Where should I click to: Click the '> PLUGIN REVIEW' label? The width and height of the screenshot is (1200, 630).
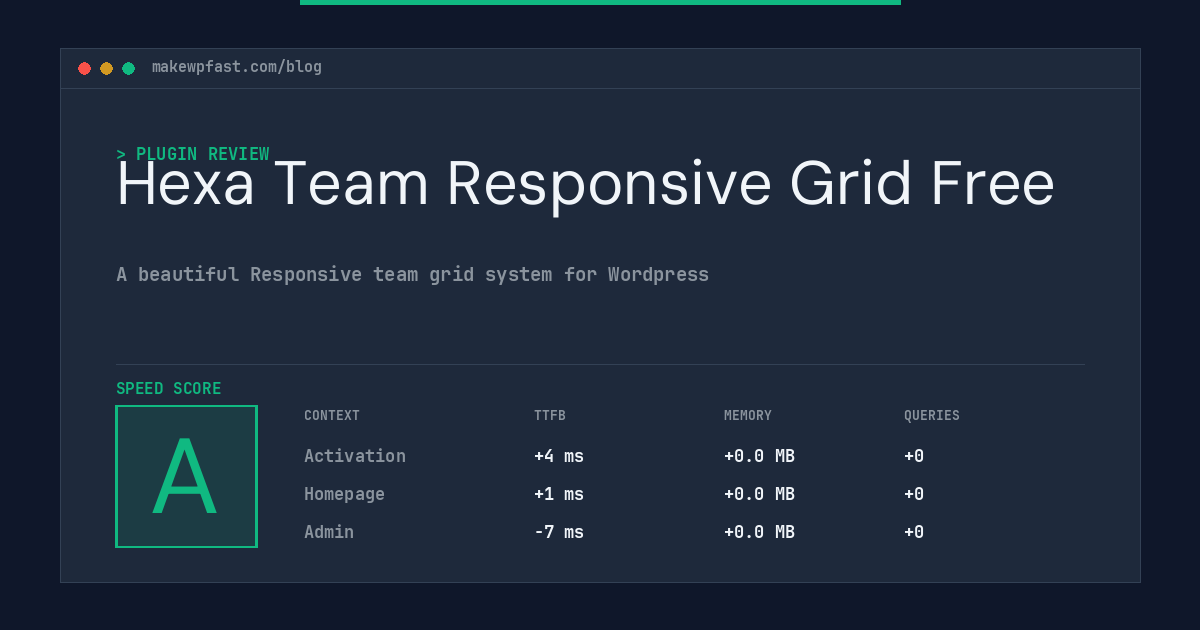(193, 154)
